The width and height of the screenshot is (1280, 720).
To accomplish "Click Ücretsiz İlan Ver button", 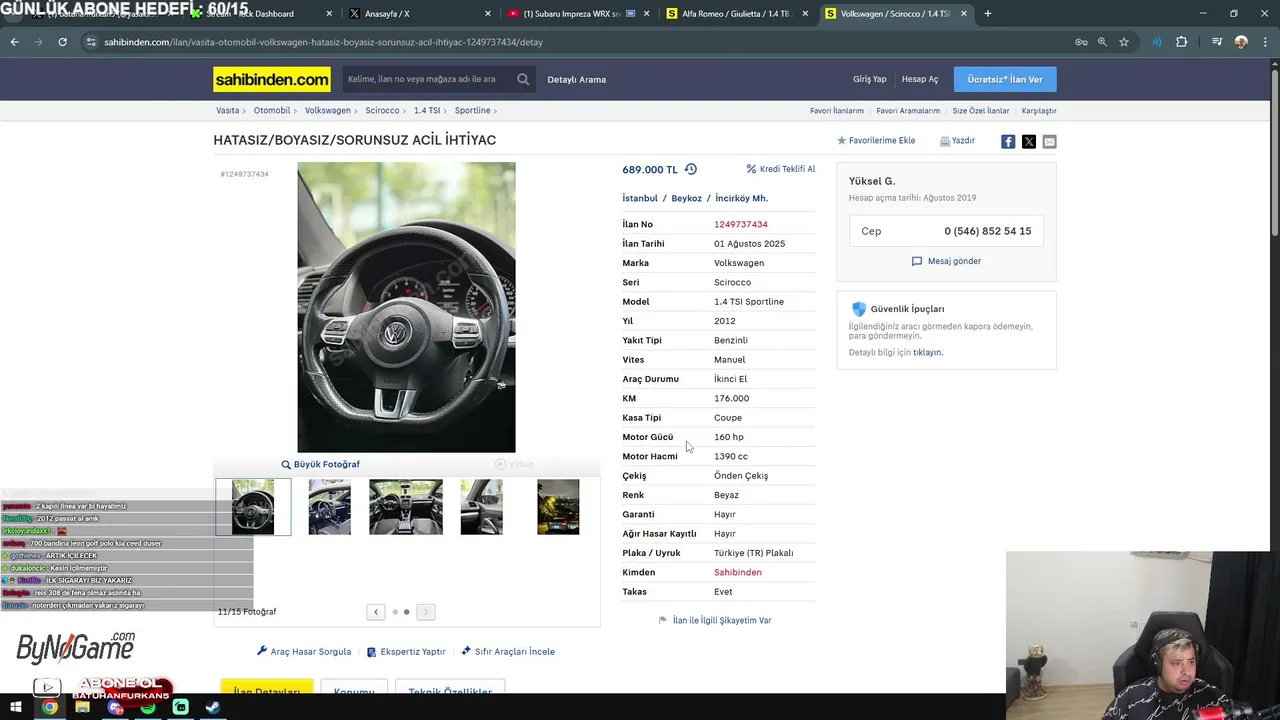I will pos(1005,79).
